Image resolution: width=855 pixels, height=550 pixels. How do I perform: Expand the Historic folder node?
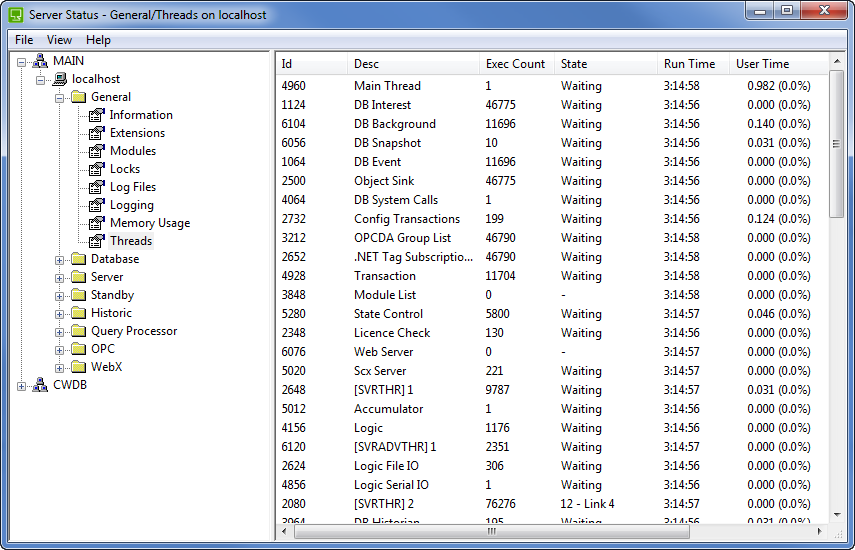point(59,313)
